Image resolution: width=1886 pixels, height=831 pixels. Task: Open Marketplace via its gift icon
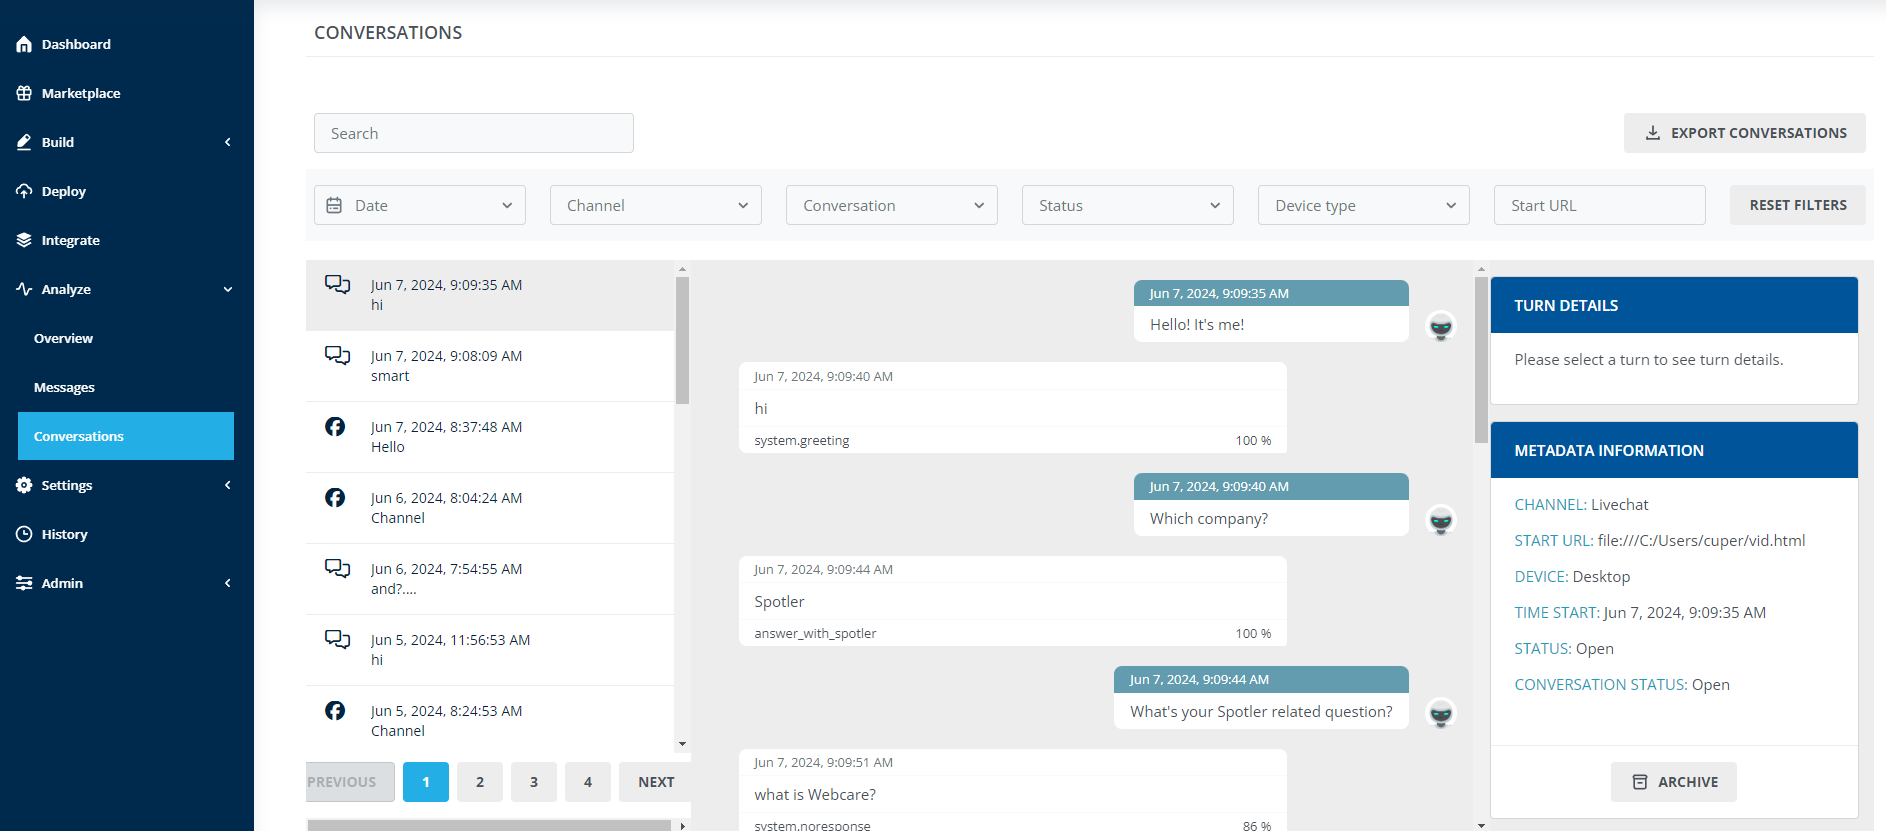point(24,93)
